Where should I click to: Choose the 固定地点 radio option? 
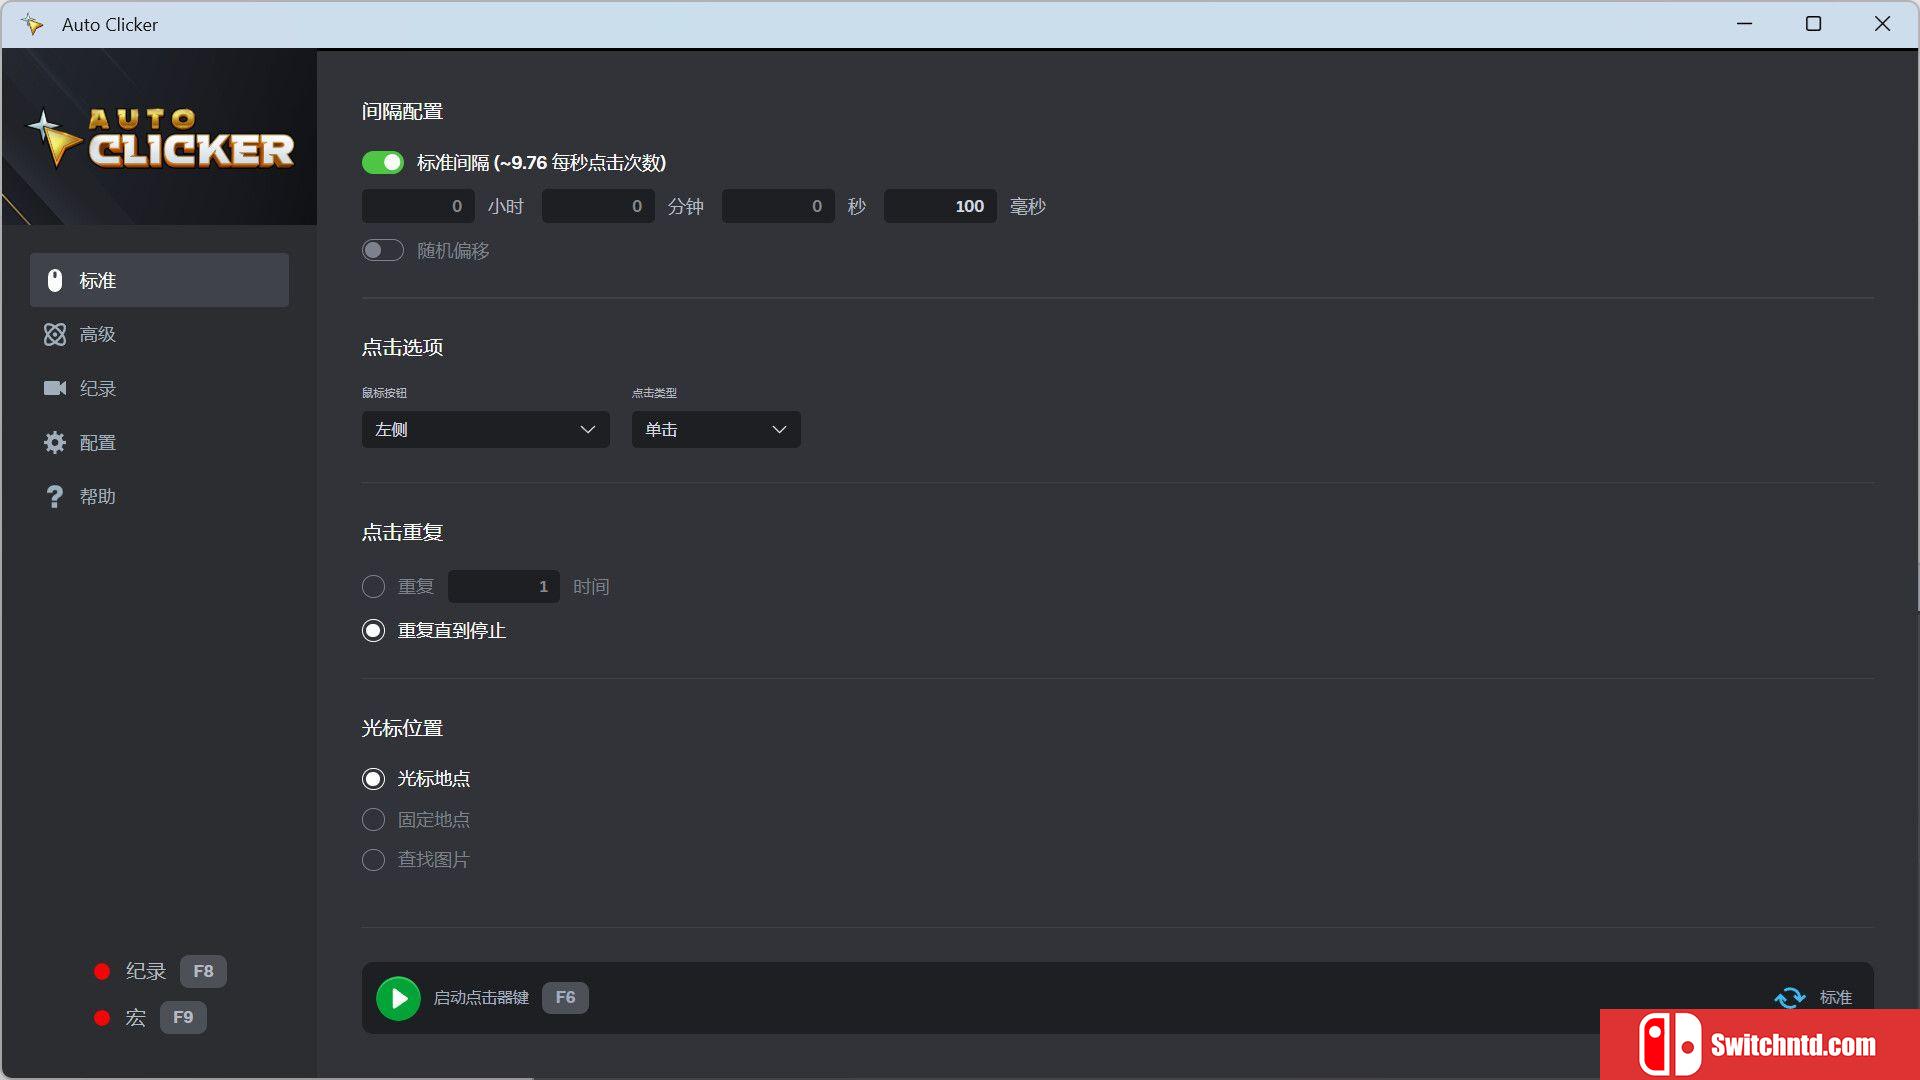(x=373, y=820)
